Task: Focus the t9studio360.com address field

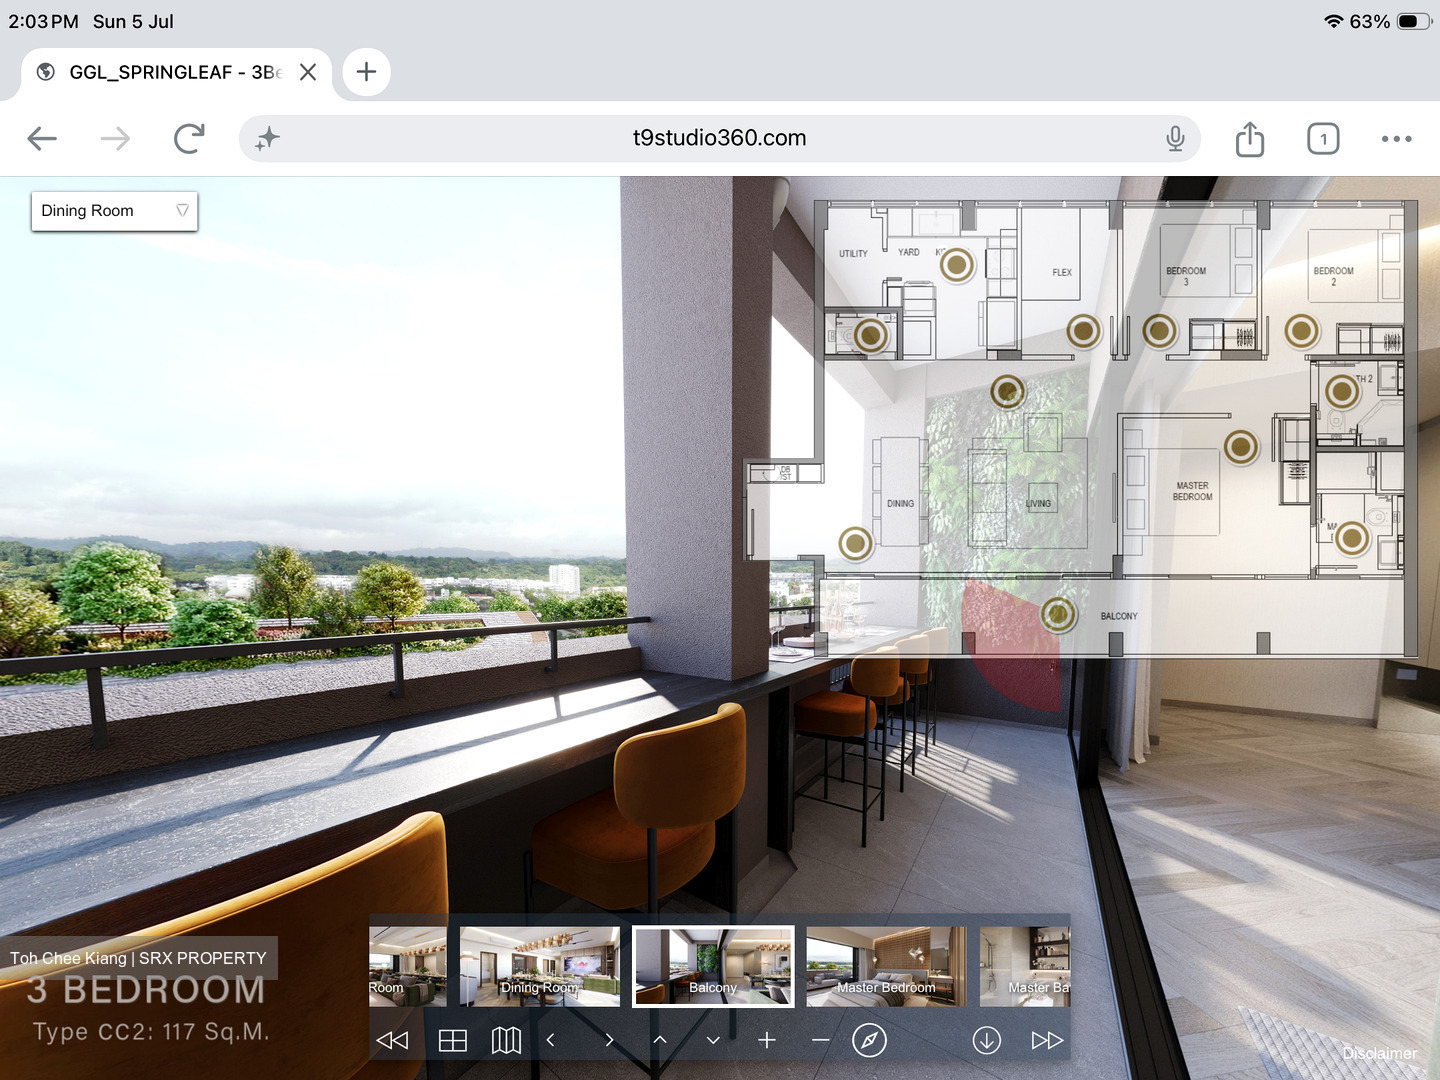Action: tap(719, 138)
